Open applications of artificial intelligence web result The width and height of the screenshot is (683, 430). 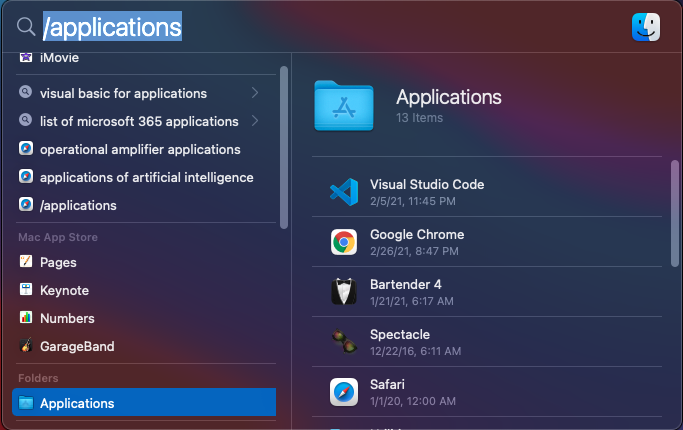point(146,177)
